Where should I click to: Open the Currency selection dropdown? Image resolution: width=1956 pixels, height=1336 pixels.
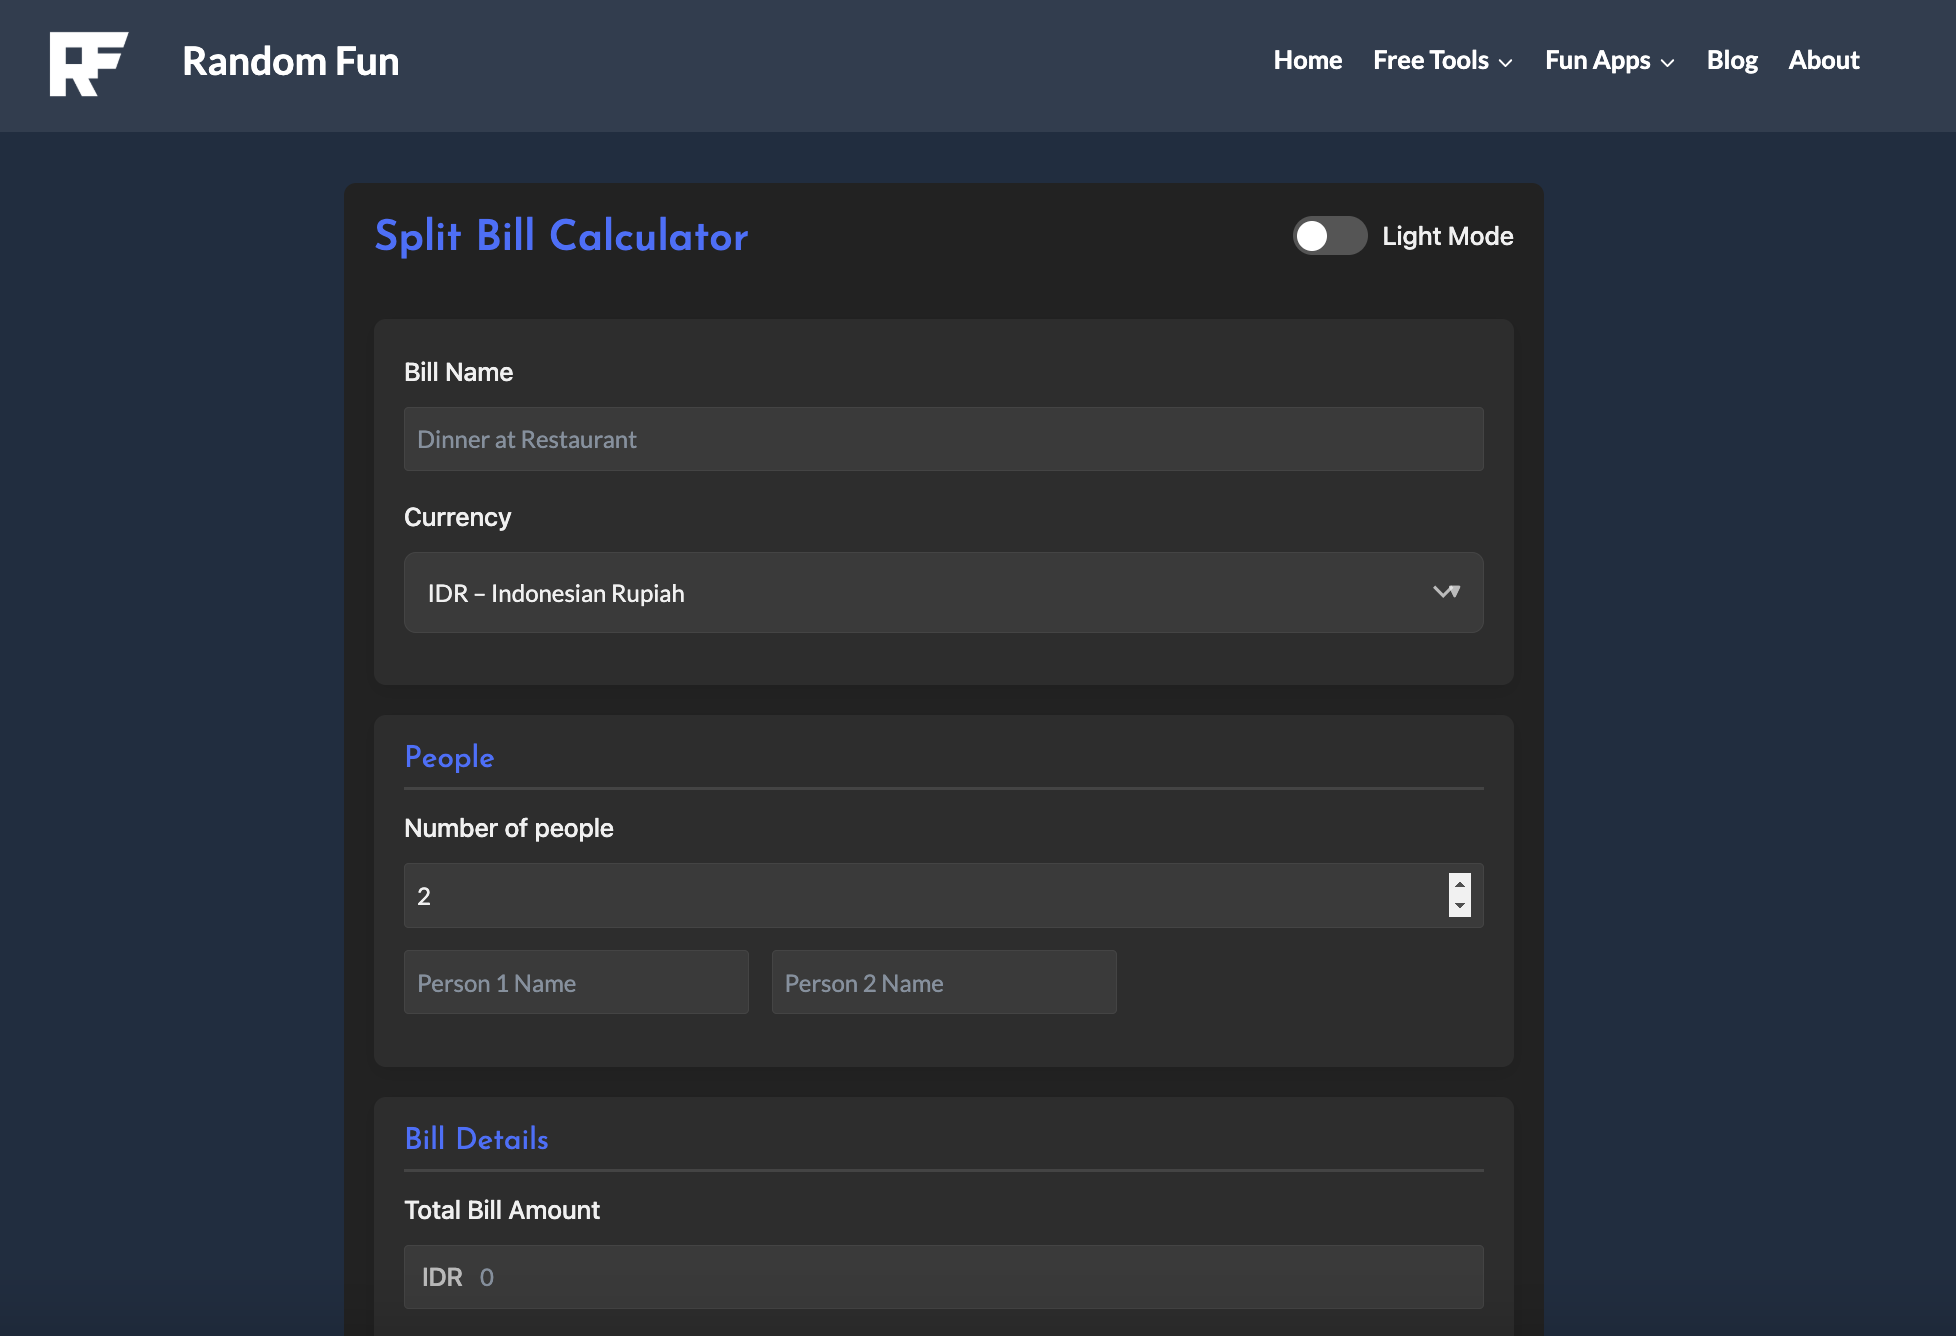pos(943,592)
